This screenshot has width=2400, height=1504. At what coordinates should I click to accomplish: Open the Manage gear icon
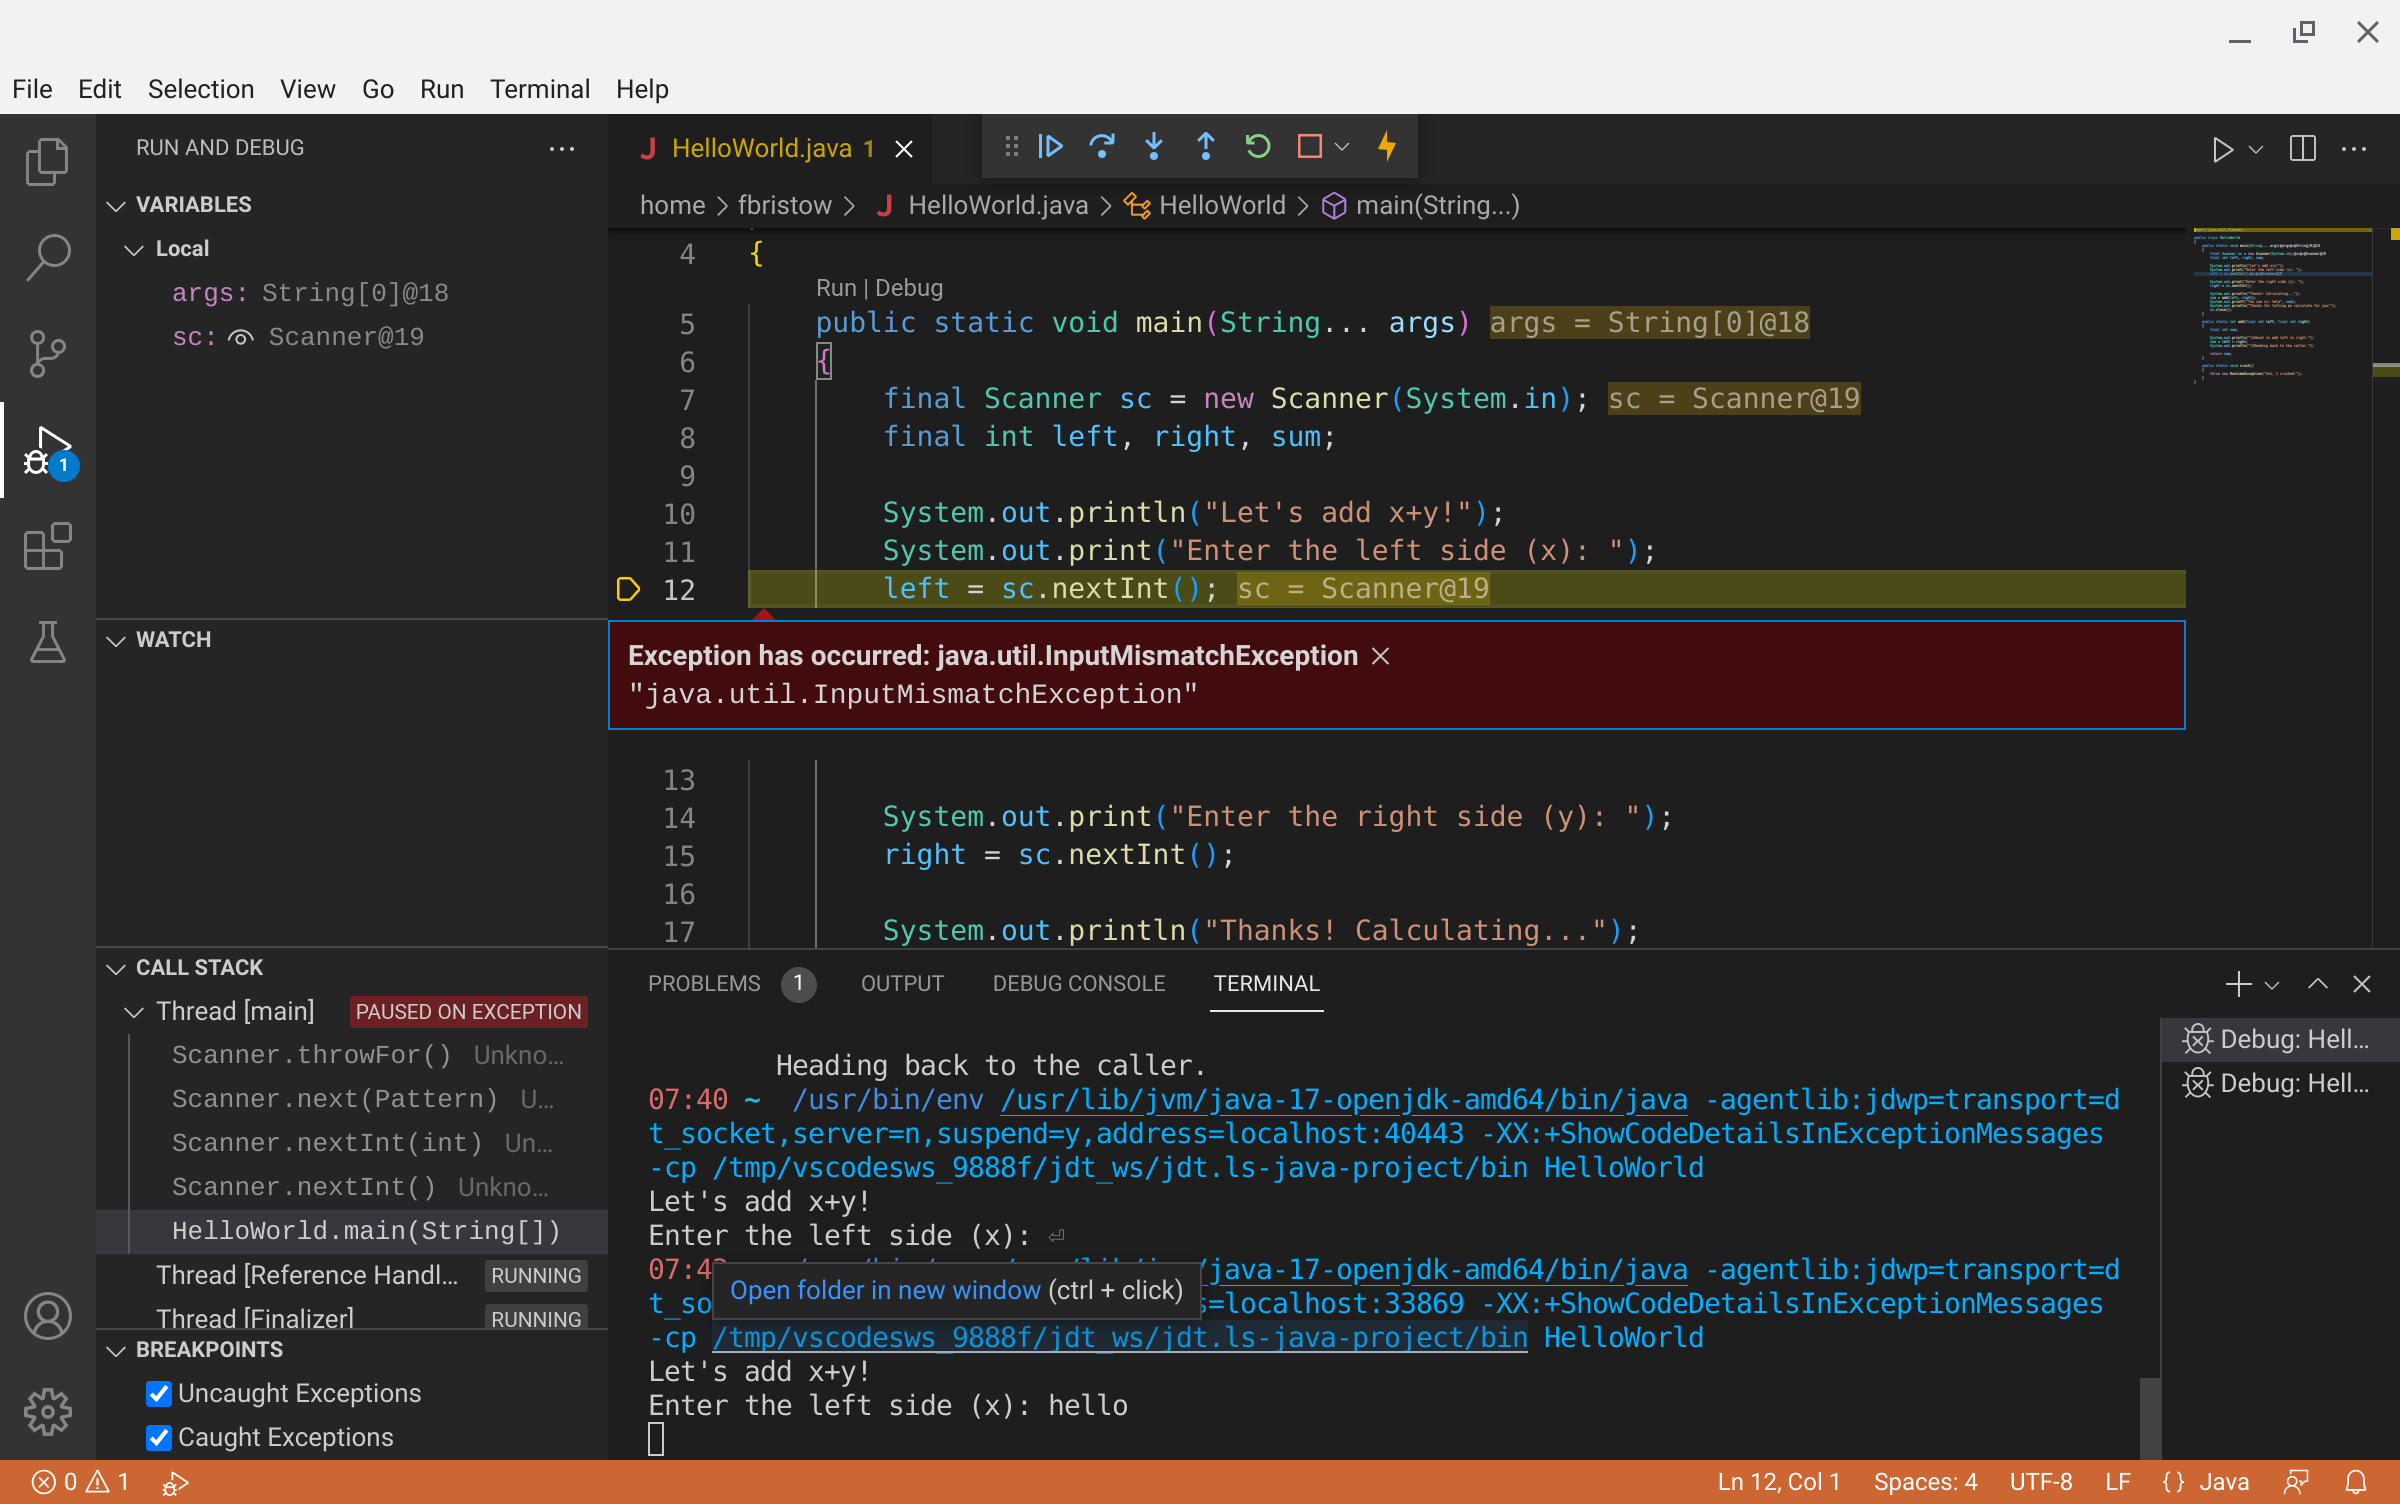pyautogui.click(x=47, y=1412)
